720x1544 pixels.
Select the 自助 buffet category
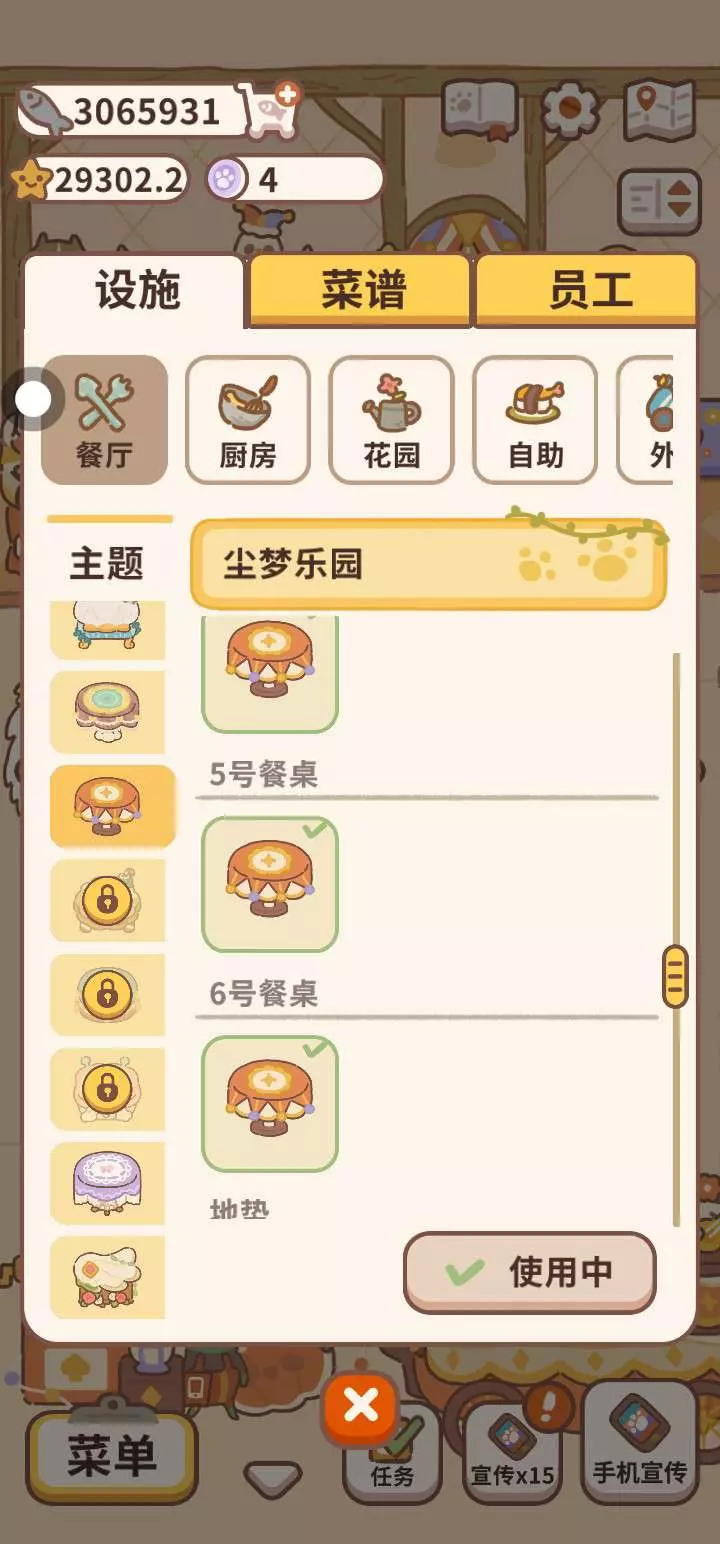click(535, 420)
